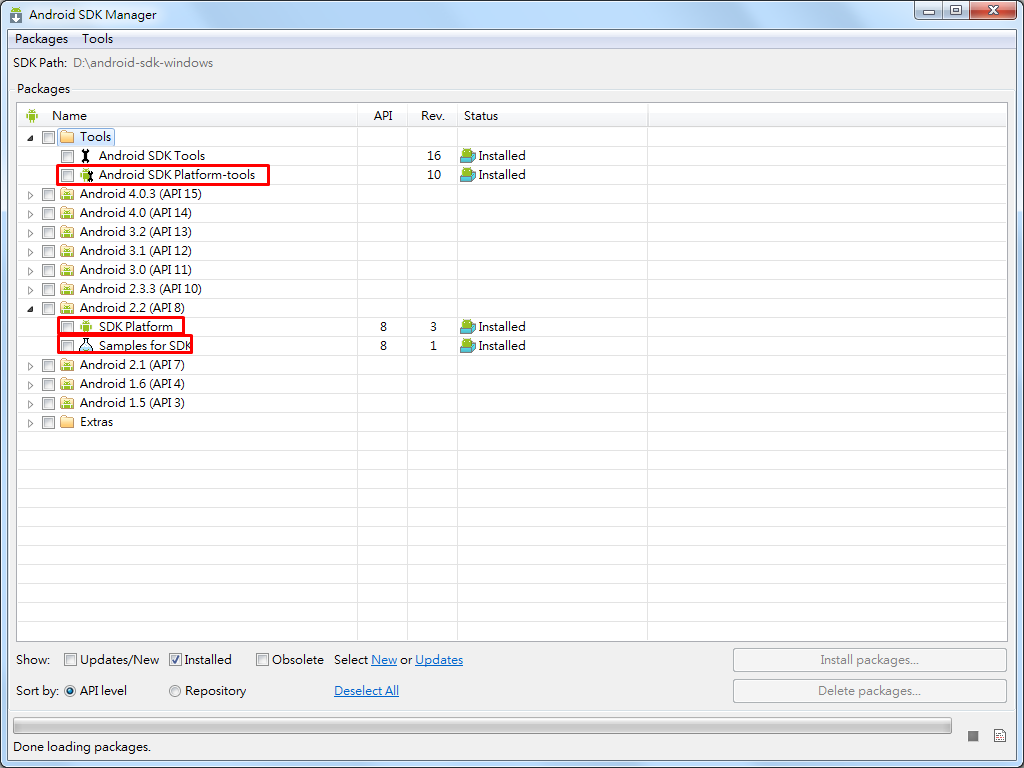Click the Install packages button
Image resolution: width=1024 pixels, height=768 pixels.
(869, 660)
